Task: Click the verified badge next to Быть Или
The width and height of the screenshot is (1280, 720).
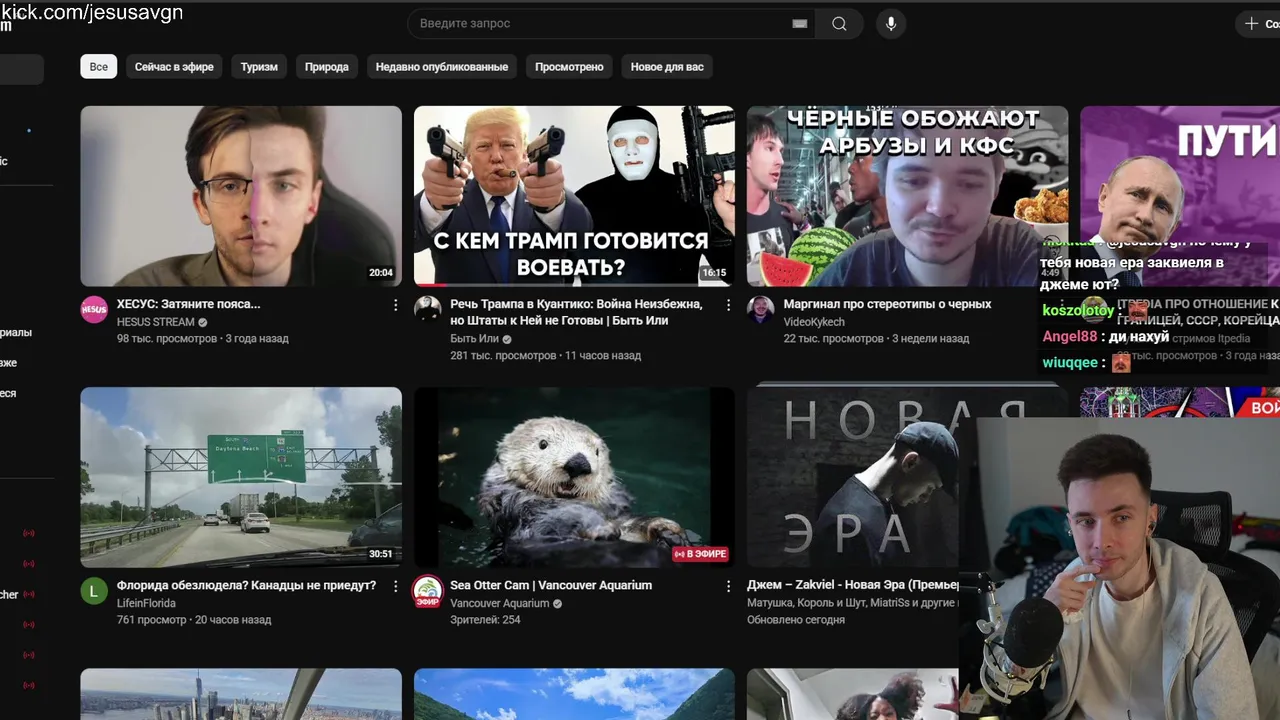Action: [507, 339]
